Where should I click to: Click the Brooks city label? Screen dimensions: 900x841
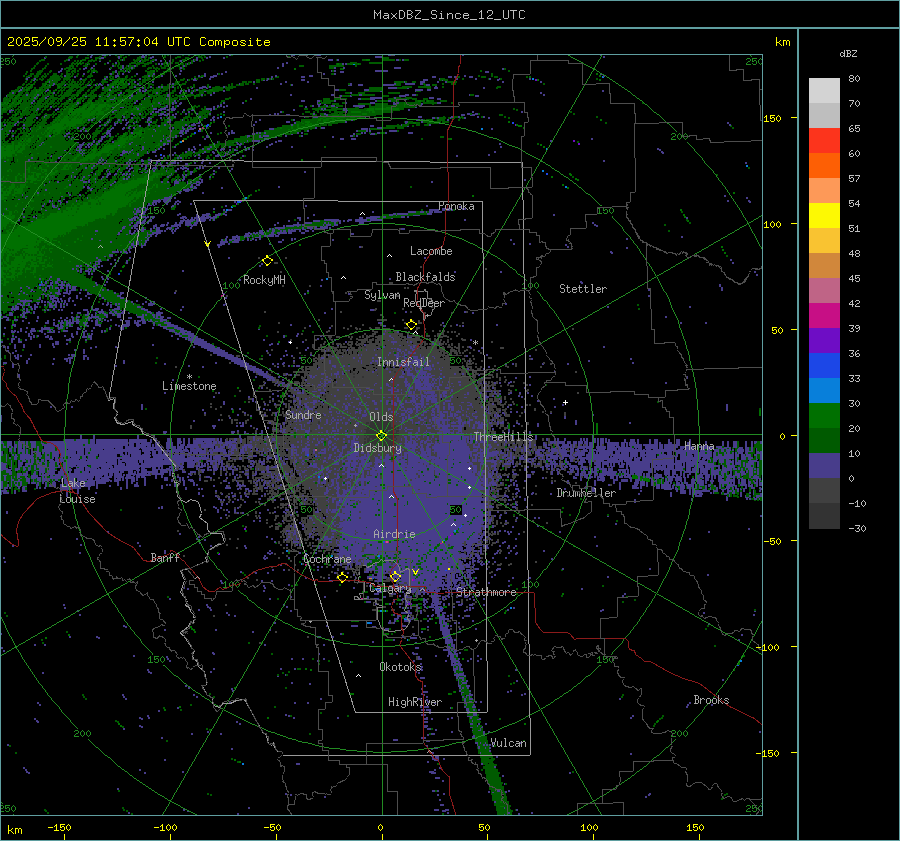pyautogui.click(x=711, y=700)
